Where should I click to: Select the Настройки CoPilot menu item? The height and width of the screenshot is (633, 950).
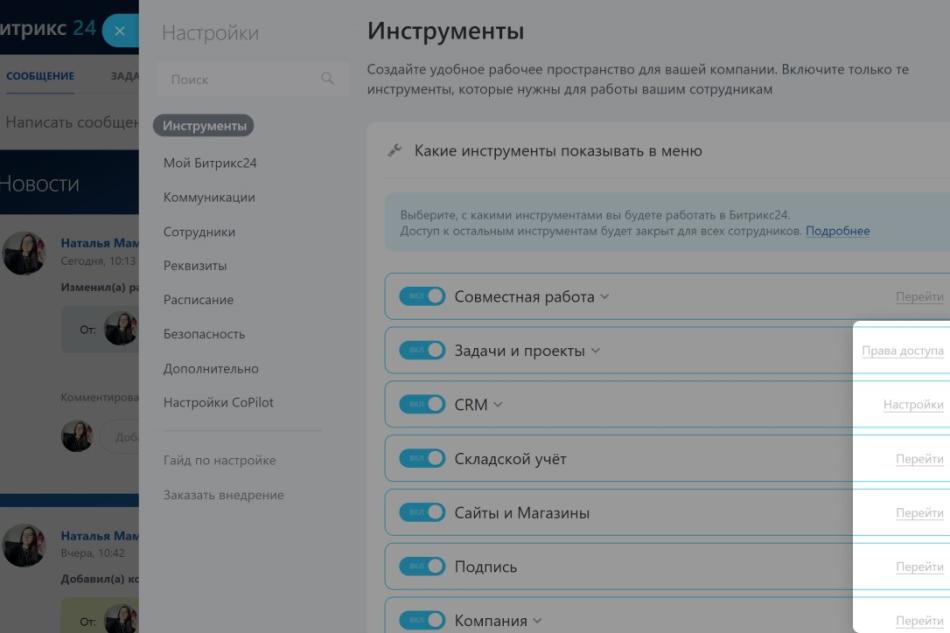point(218,402)
